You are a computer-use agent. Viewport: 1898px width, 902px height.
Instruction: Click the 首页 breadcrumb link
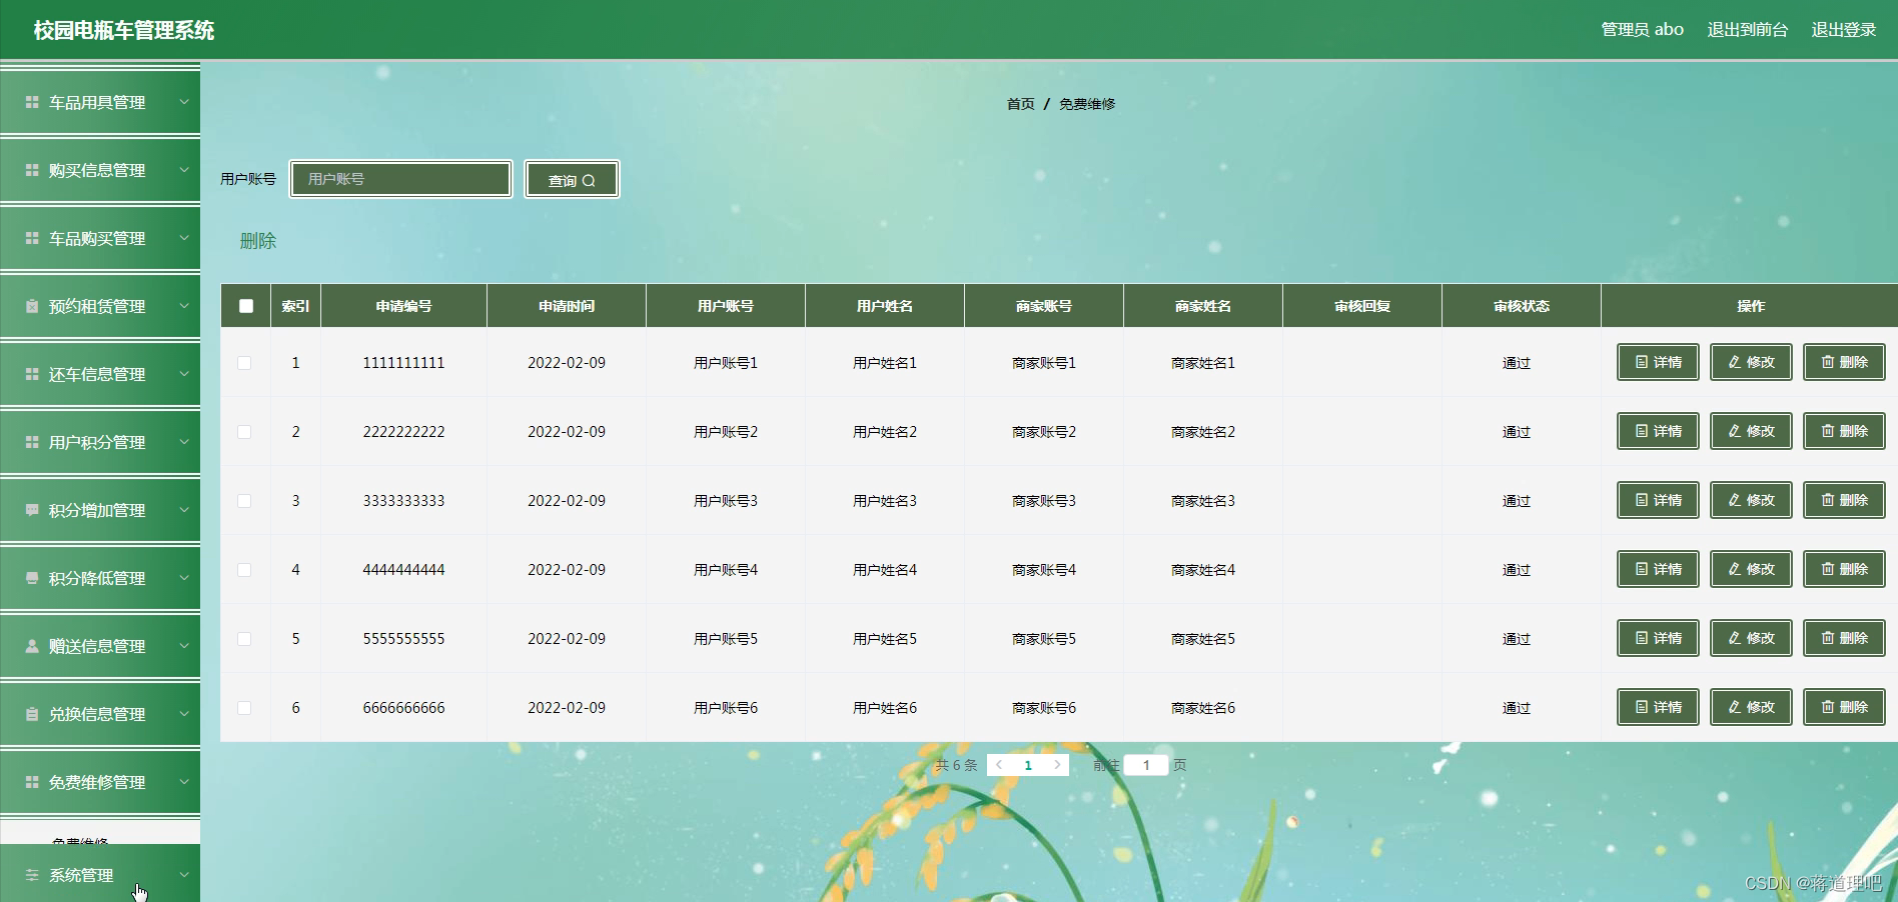(x=1019, y=102)
